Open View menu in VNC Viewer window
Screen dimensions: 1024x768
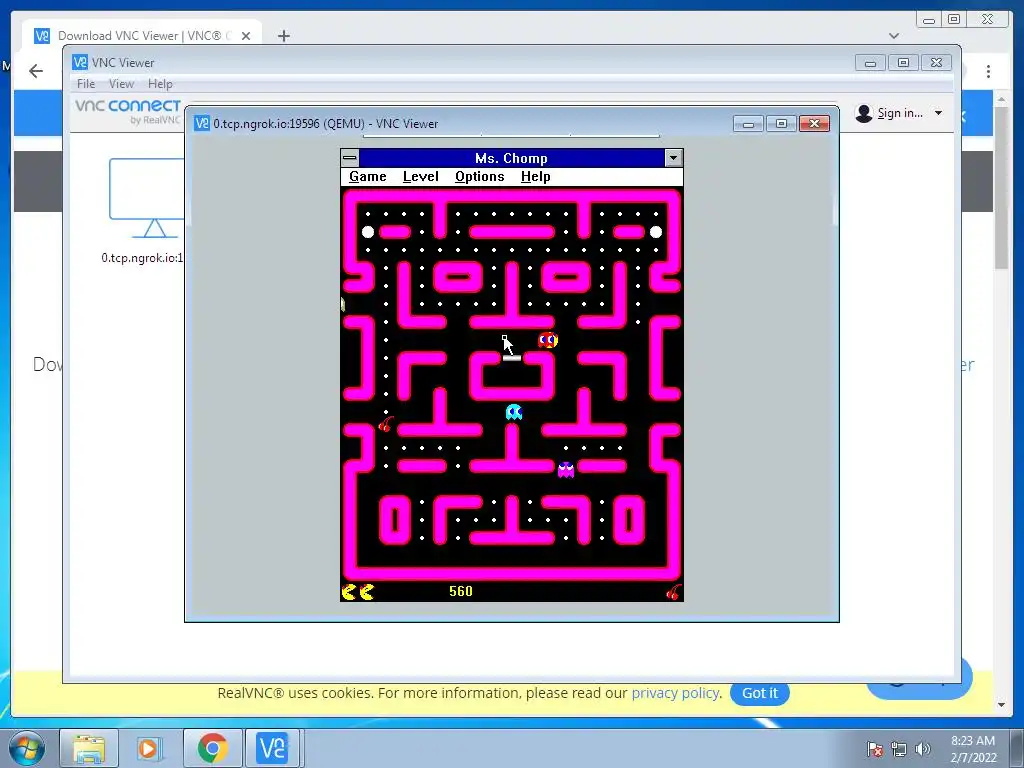click(x=121, y=84)
